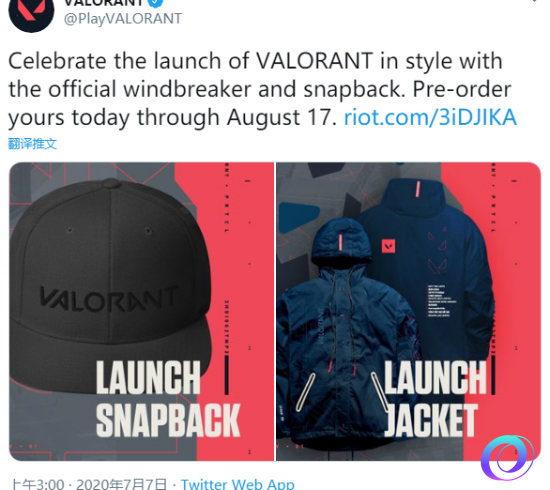The height and width of the screenshot is (490, 550).
Task: Open the tweet options caret
Action: click(535, 1)
